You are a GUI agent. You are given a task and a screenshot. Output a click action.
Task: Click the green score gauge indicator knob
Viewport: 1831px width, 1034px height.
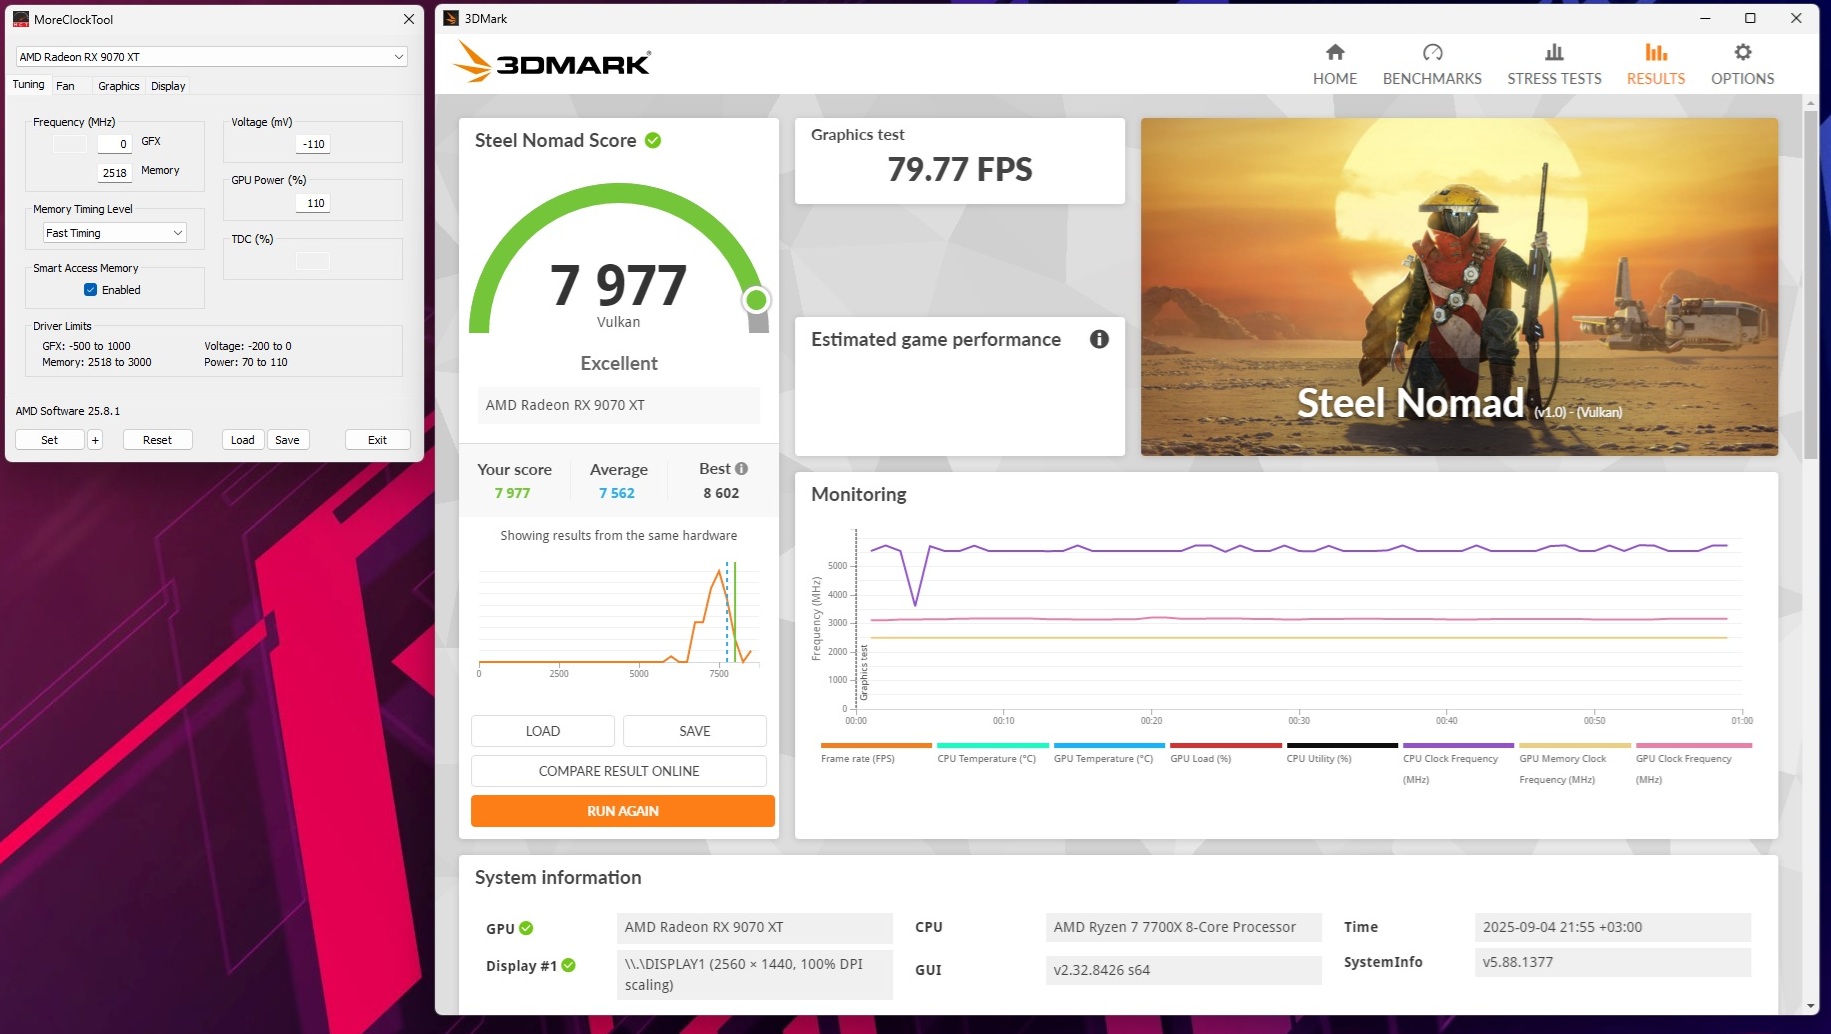coord(757,299)
